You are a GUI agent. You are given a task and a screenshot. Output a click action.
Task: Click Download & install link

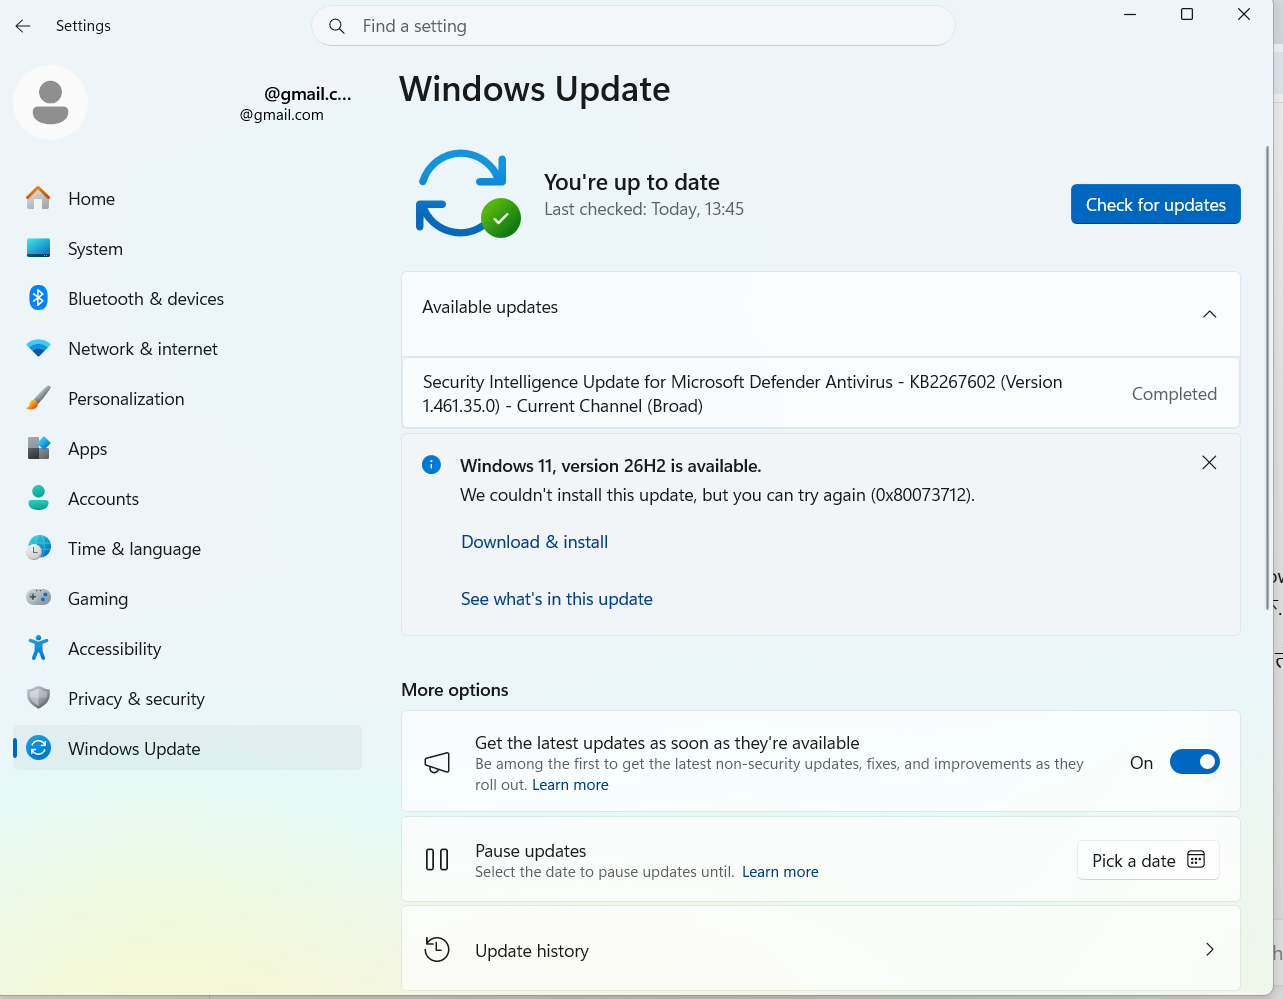tap(534, 542)
